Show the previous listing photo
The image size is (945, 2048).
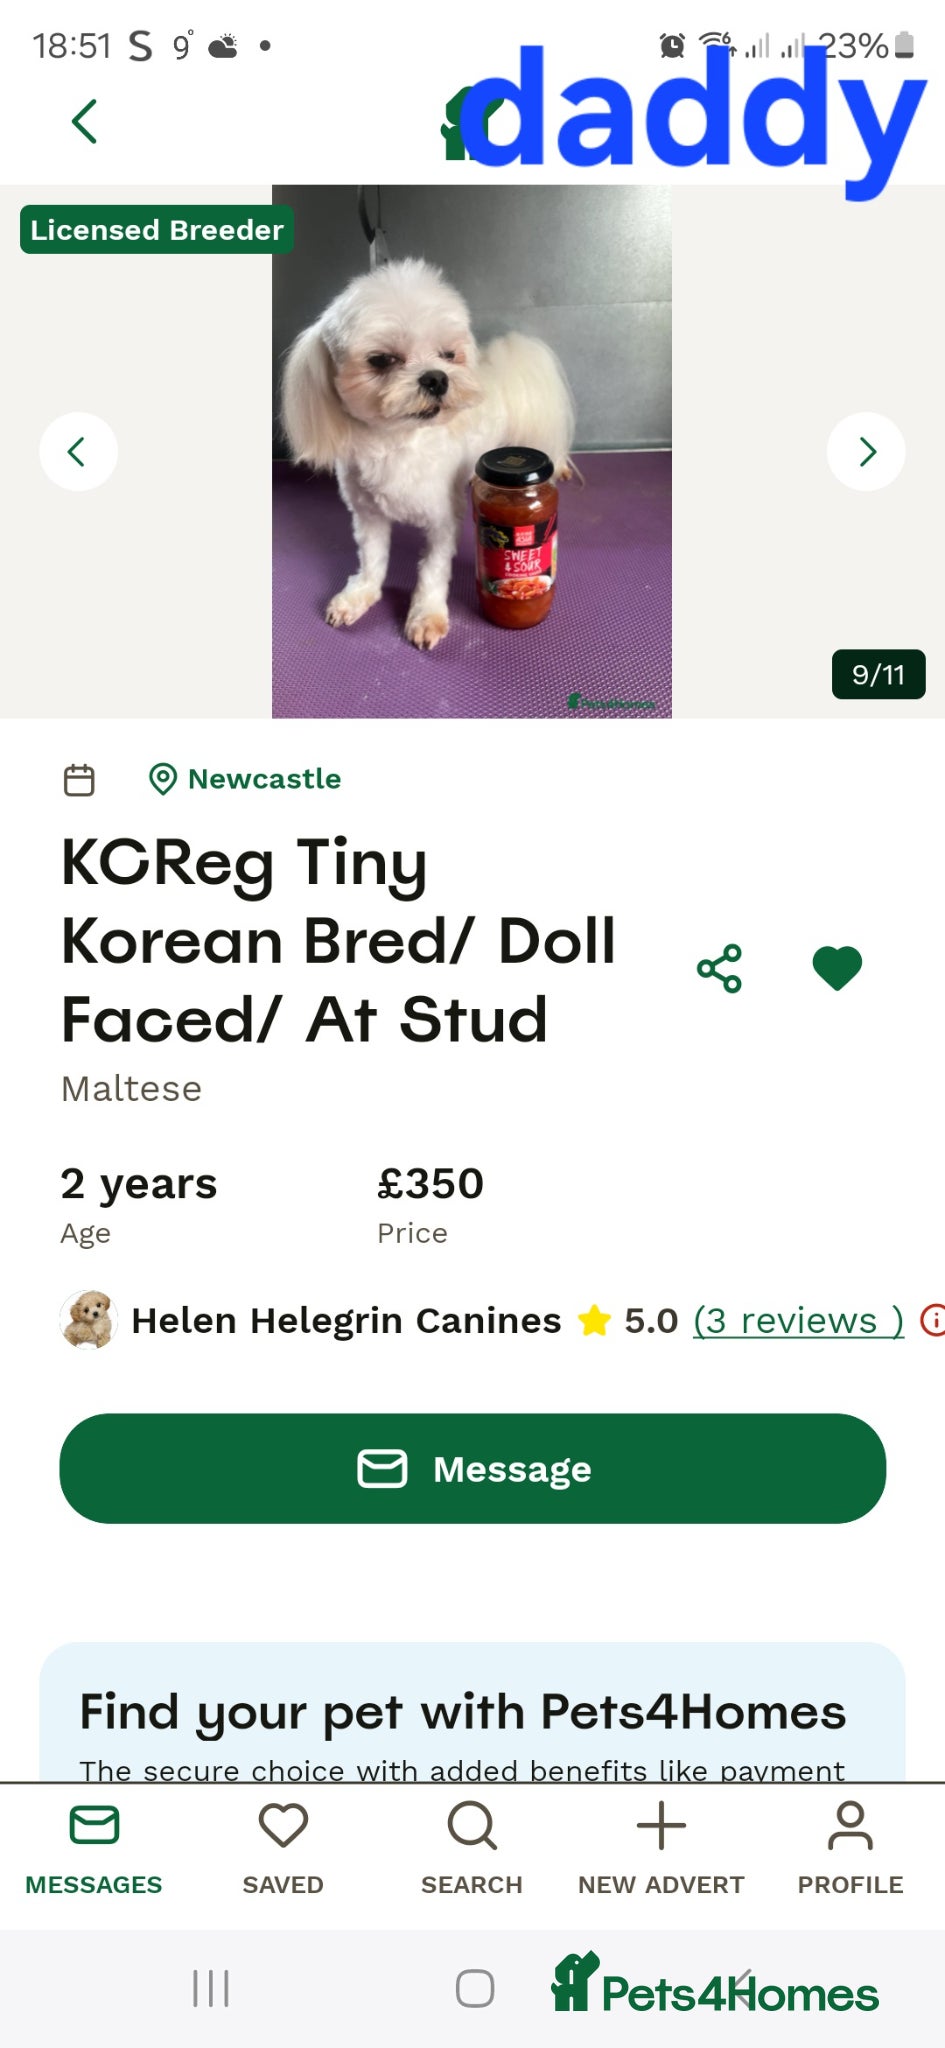point(78,451)
